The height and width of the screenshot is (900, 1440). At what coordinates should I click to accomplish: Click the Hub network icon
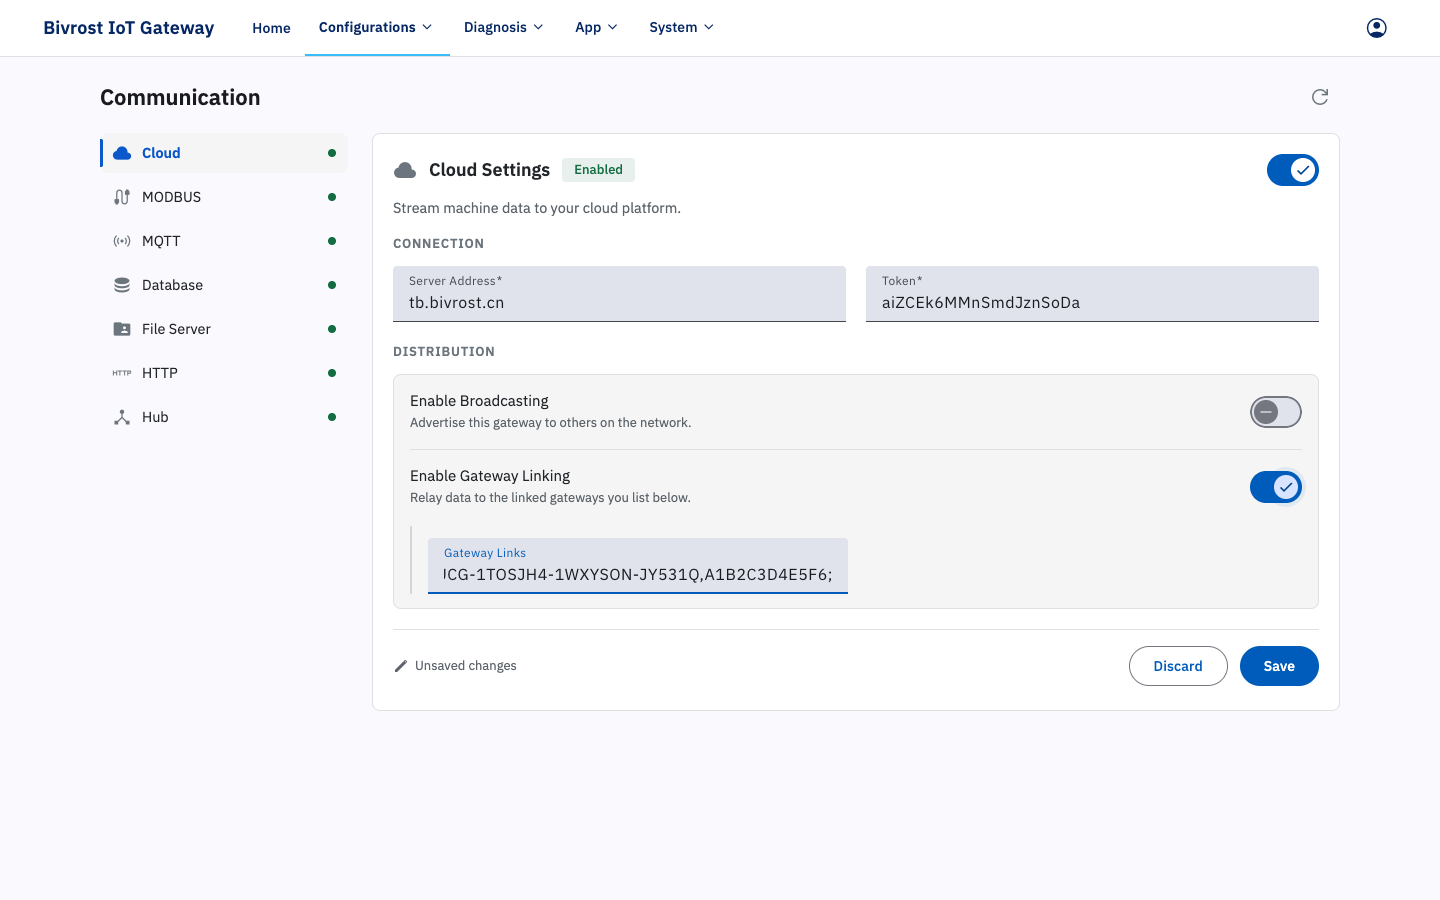pos(122,417)
